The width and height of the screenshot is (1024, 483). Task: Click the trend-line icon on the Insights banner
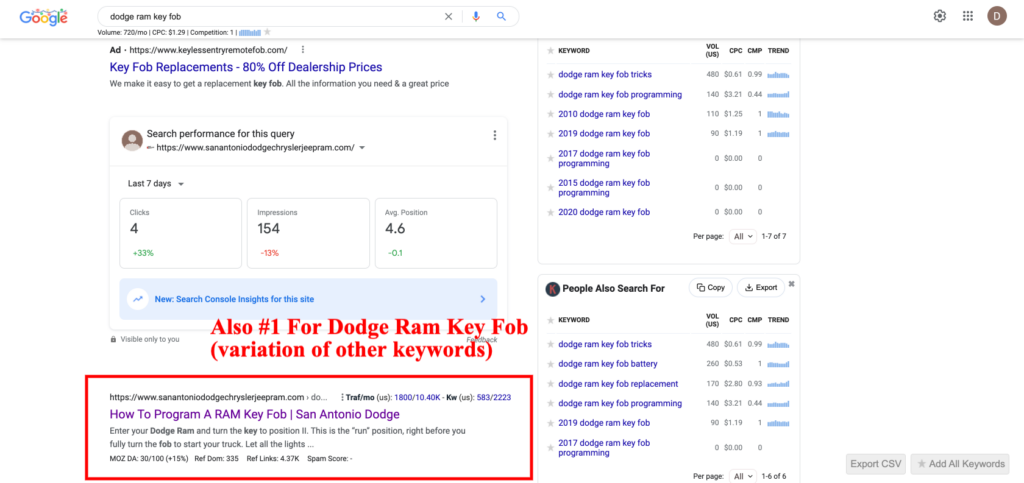138,300
